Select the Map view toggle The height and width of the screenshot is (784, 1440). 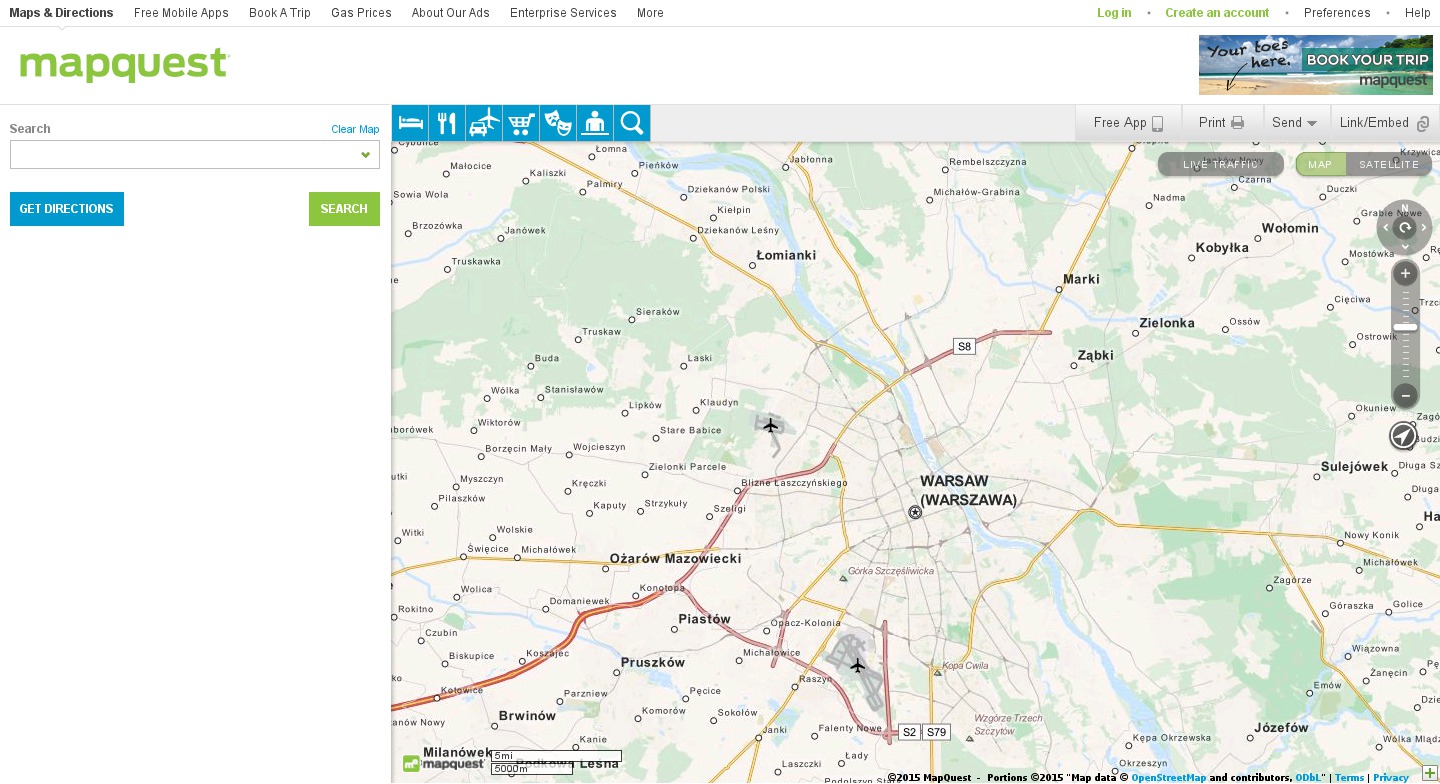point(1320,164)
